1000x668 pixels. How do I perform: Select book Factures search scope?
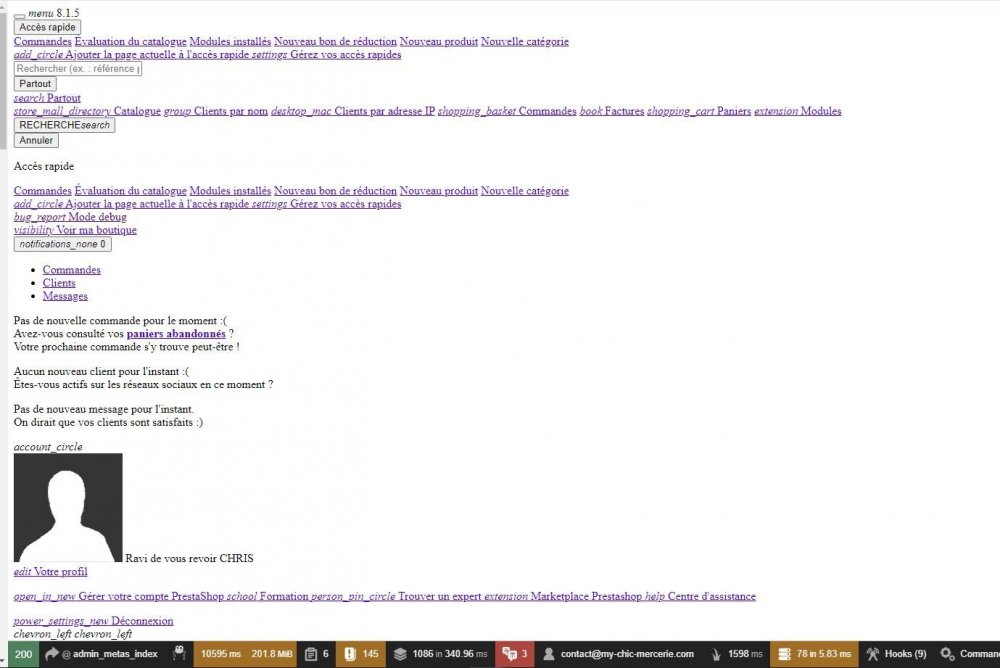[x=612, y=111]
